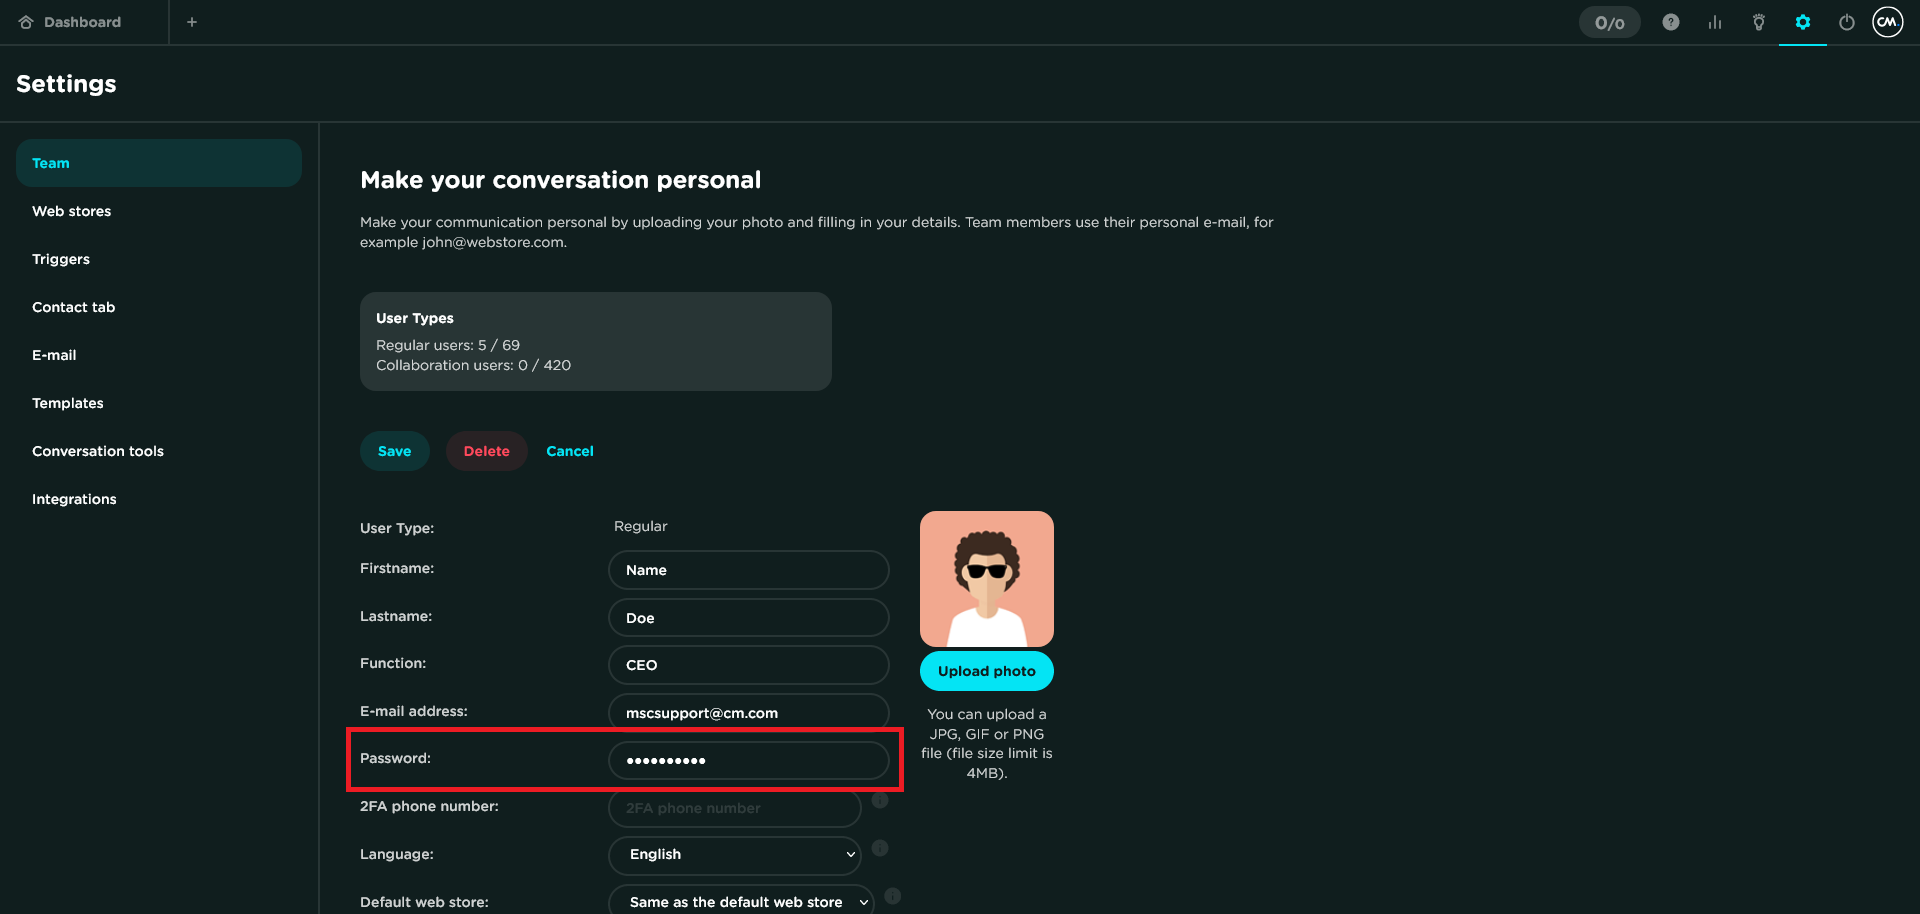The height and width of the screenshot is (914, 1920).
Task: Open the Default web store dropdown
Action: pyautogui.click(x=741, y=901)
